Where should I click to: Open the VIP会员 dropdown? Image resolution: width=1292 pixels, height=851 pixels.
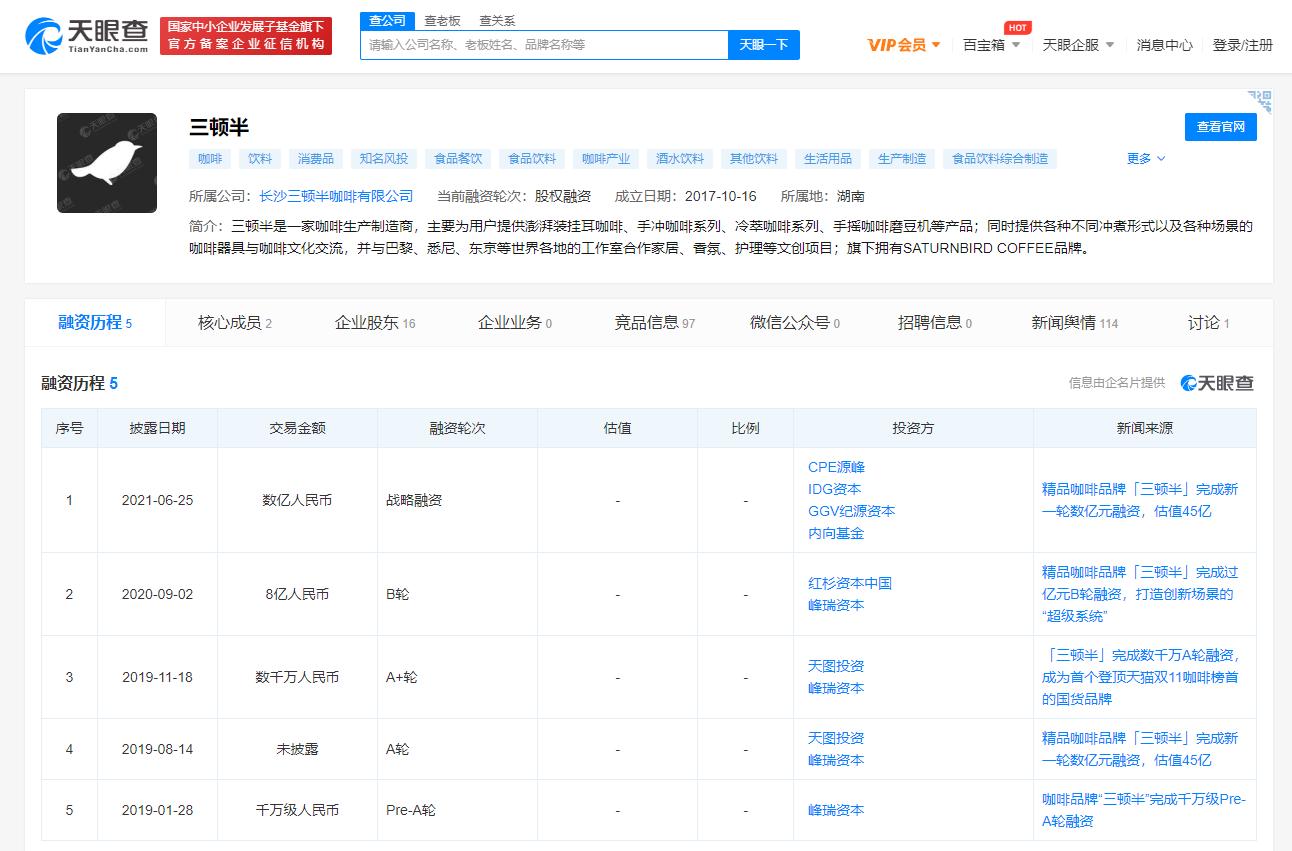click(904, 45)
